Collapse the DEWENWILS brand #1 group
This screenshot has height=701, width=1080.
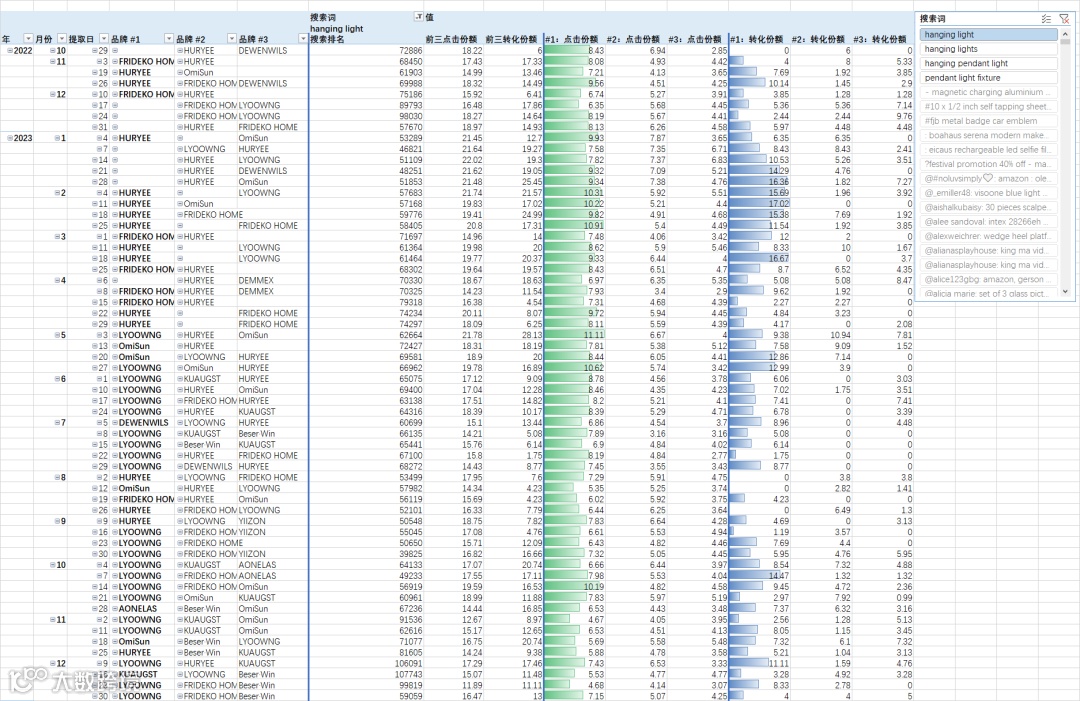115,422
